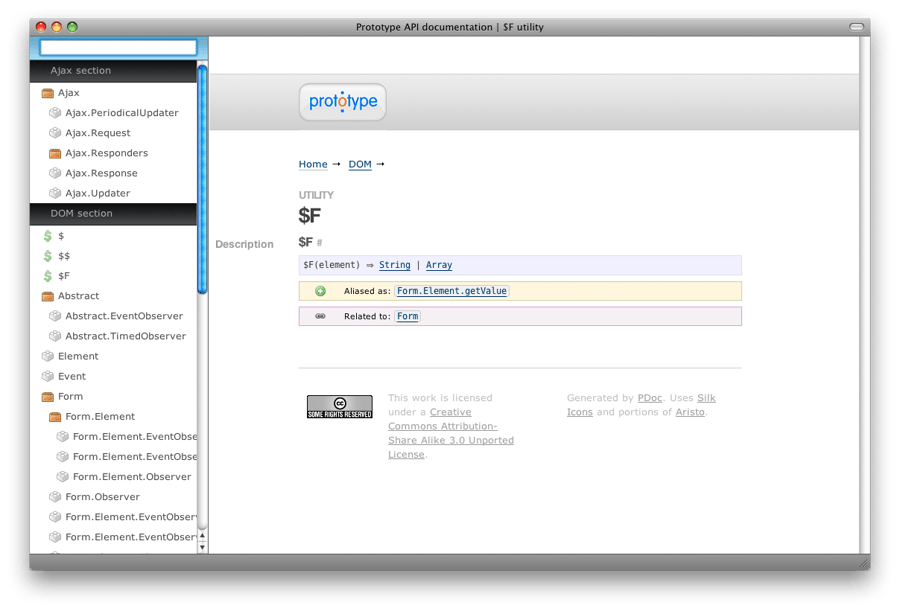
Task: Select Abstract.EventObserver in the sidebar
Action: 124,316
